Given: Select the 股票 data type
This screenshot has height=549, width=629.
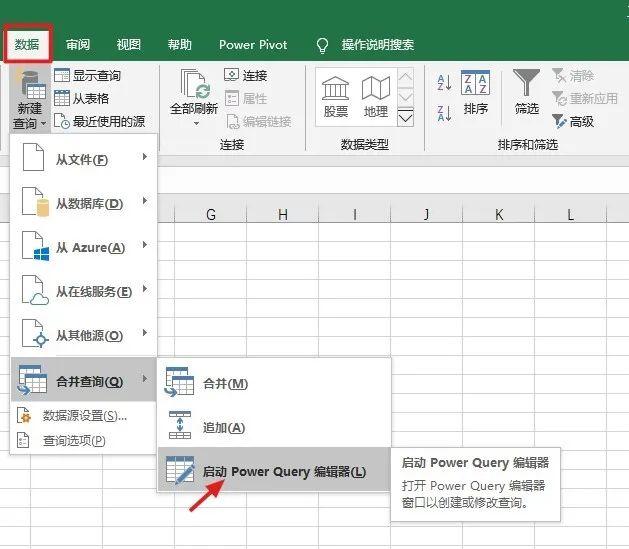Looking at the screenshot, I should point(336,97).
